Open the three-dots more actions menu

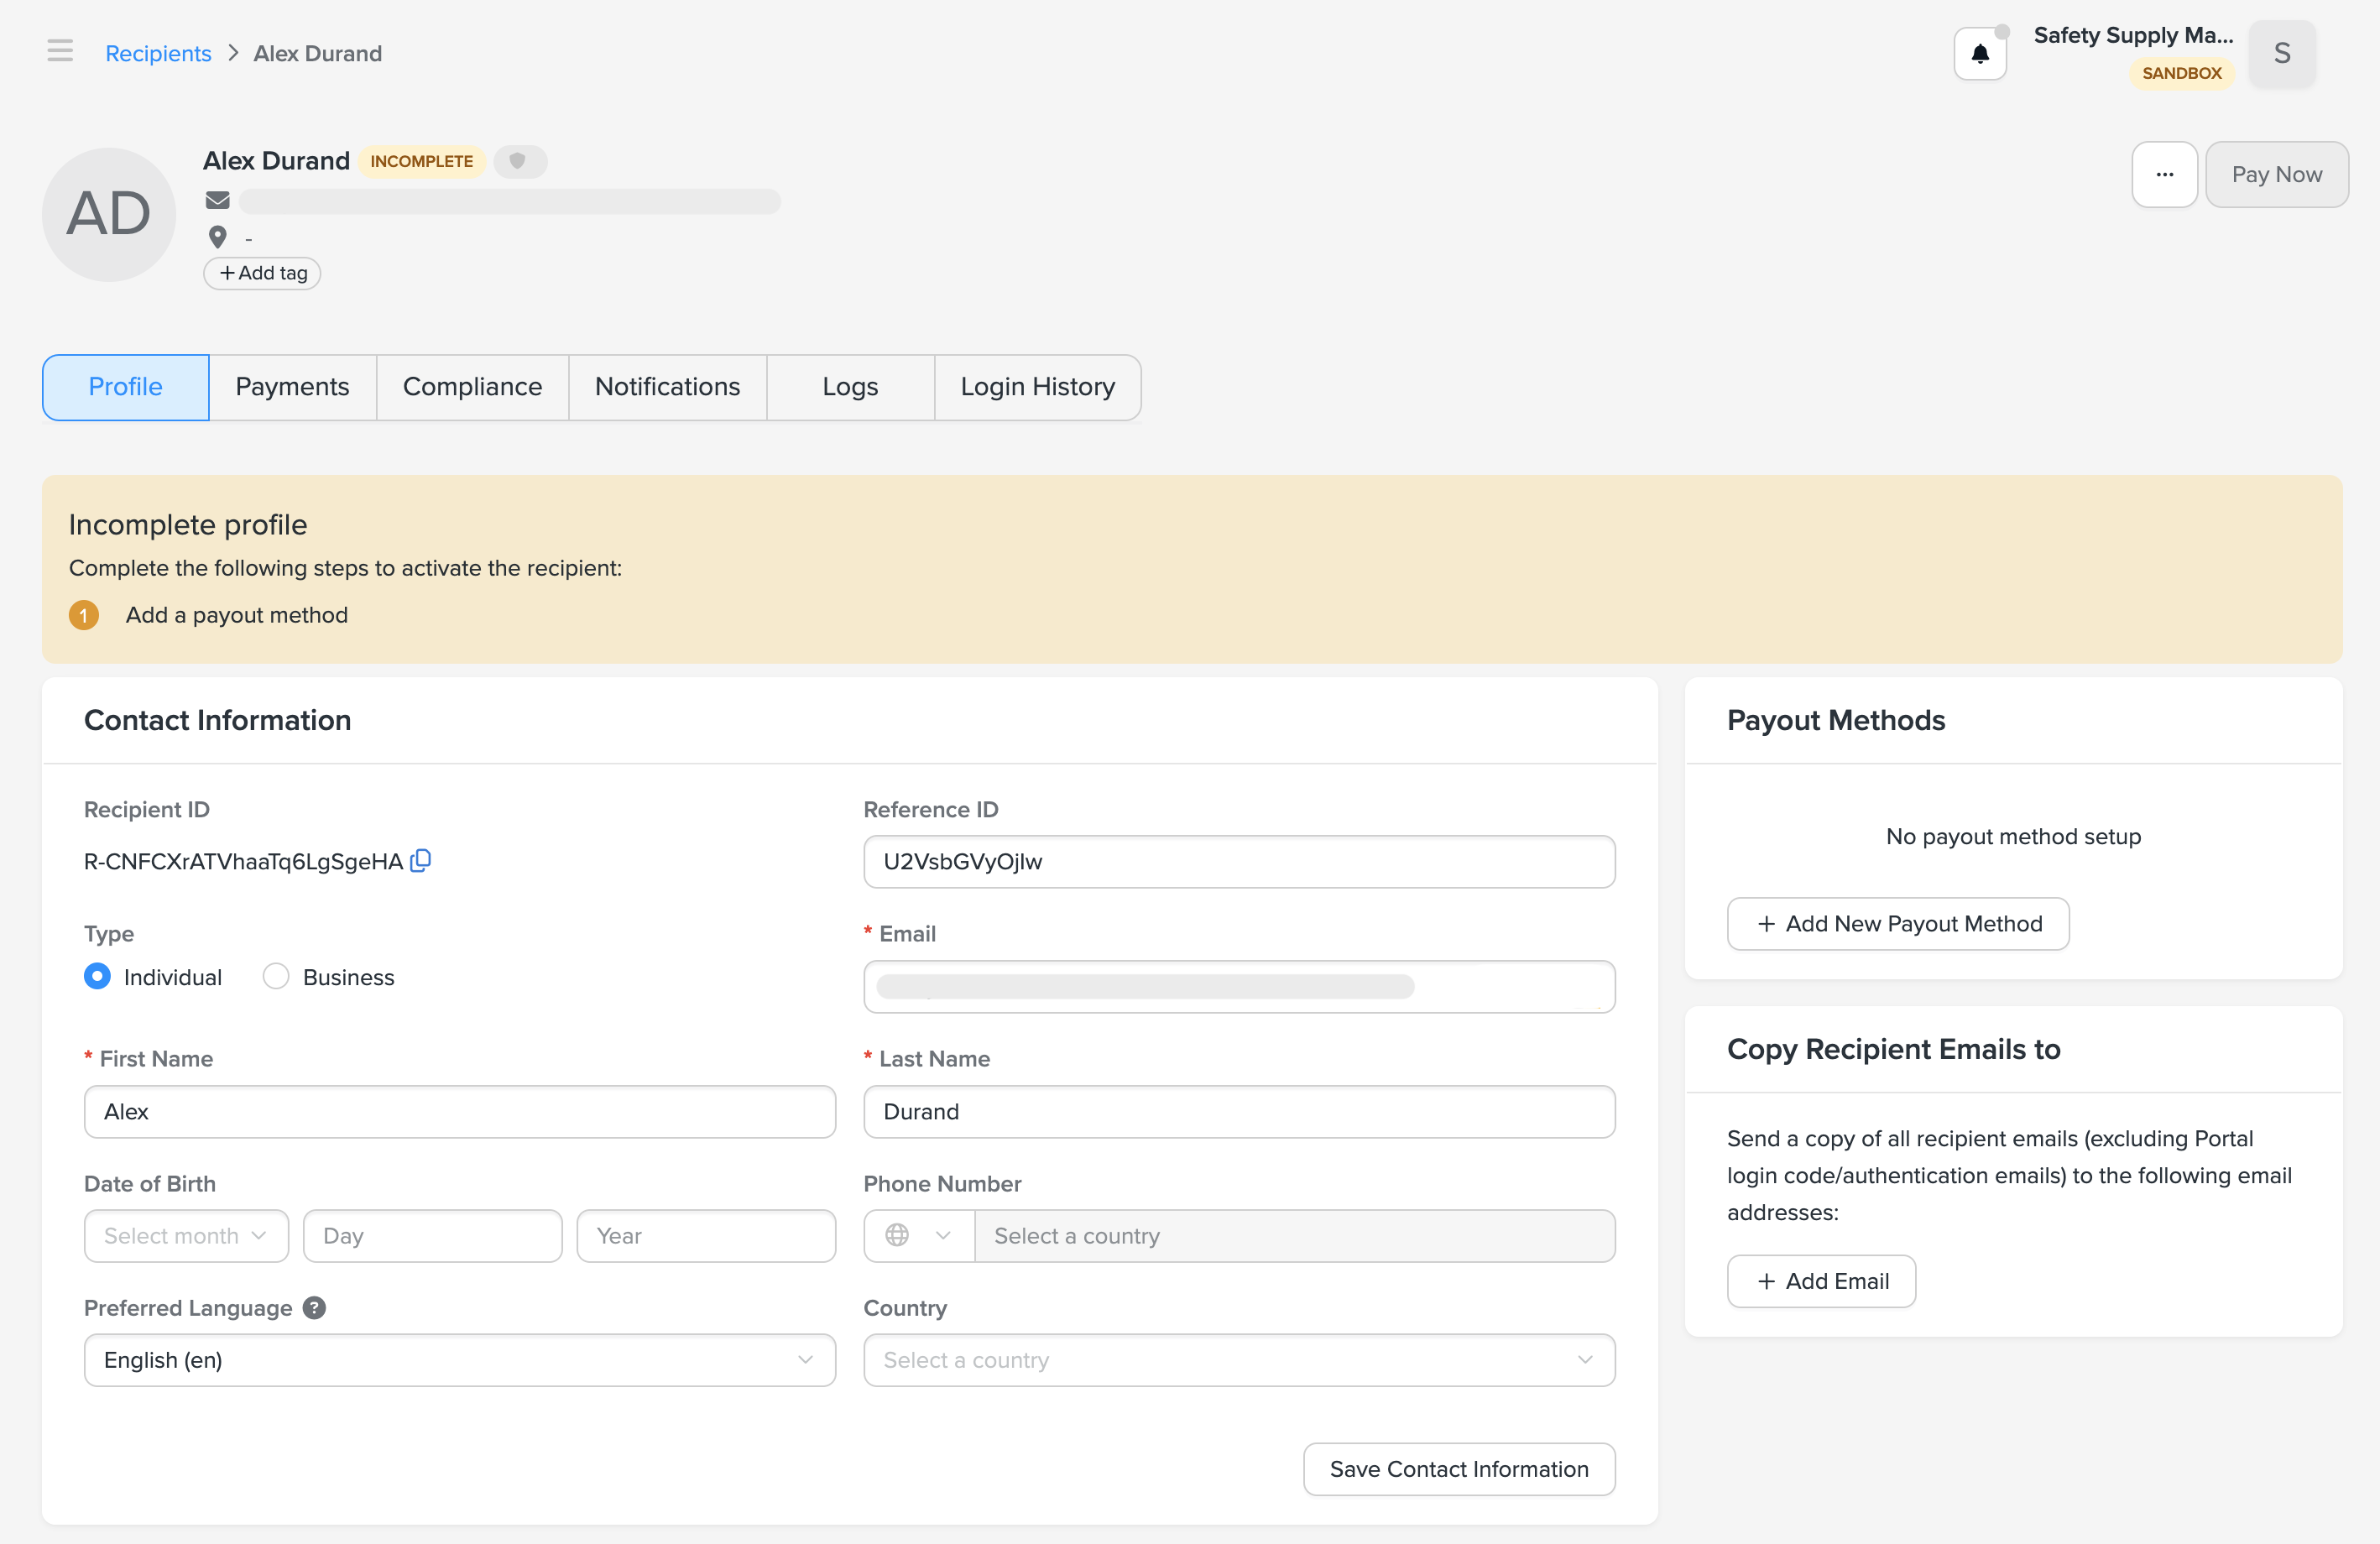point(2164,174)
